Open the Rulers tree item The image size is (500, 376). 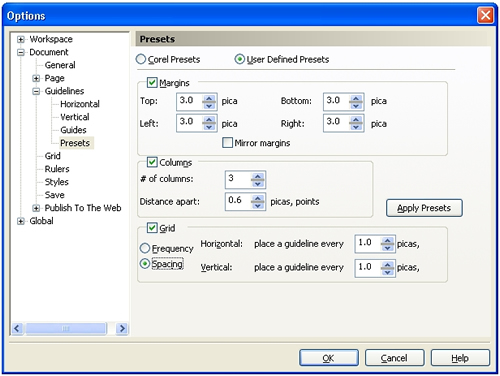[57, 169]
